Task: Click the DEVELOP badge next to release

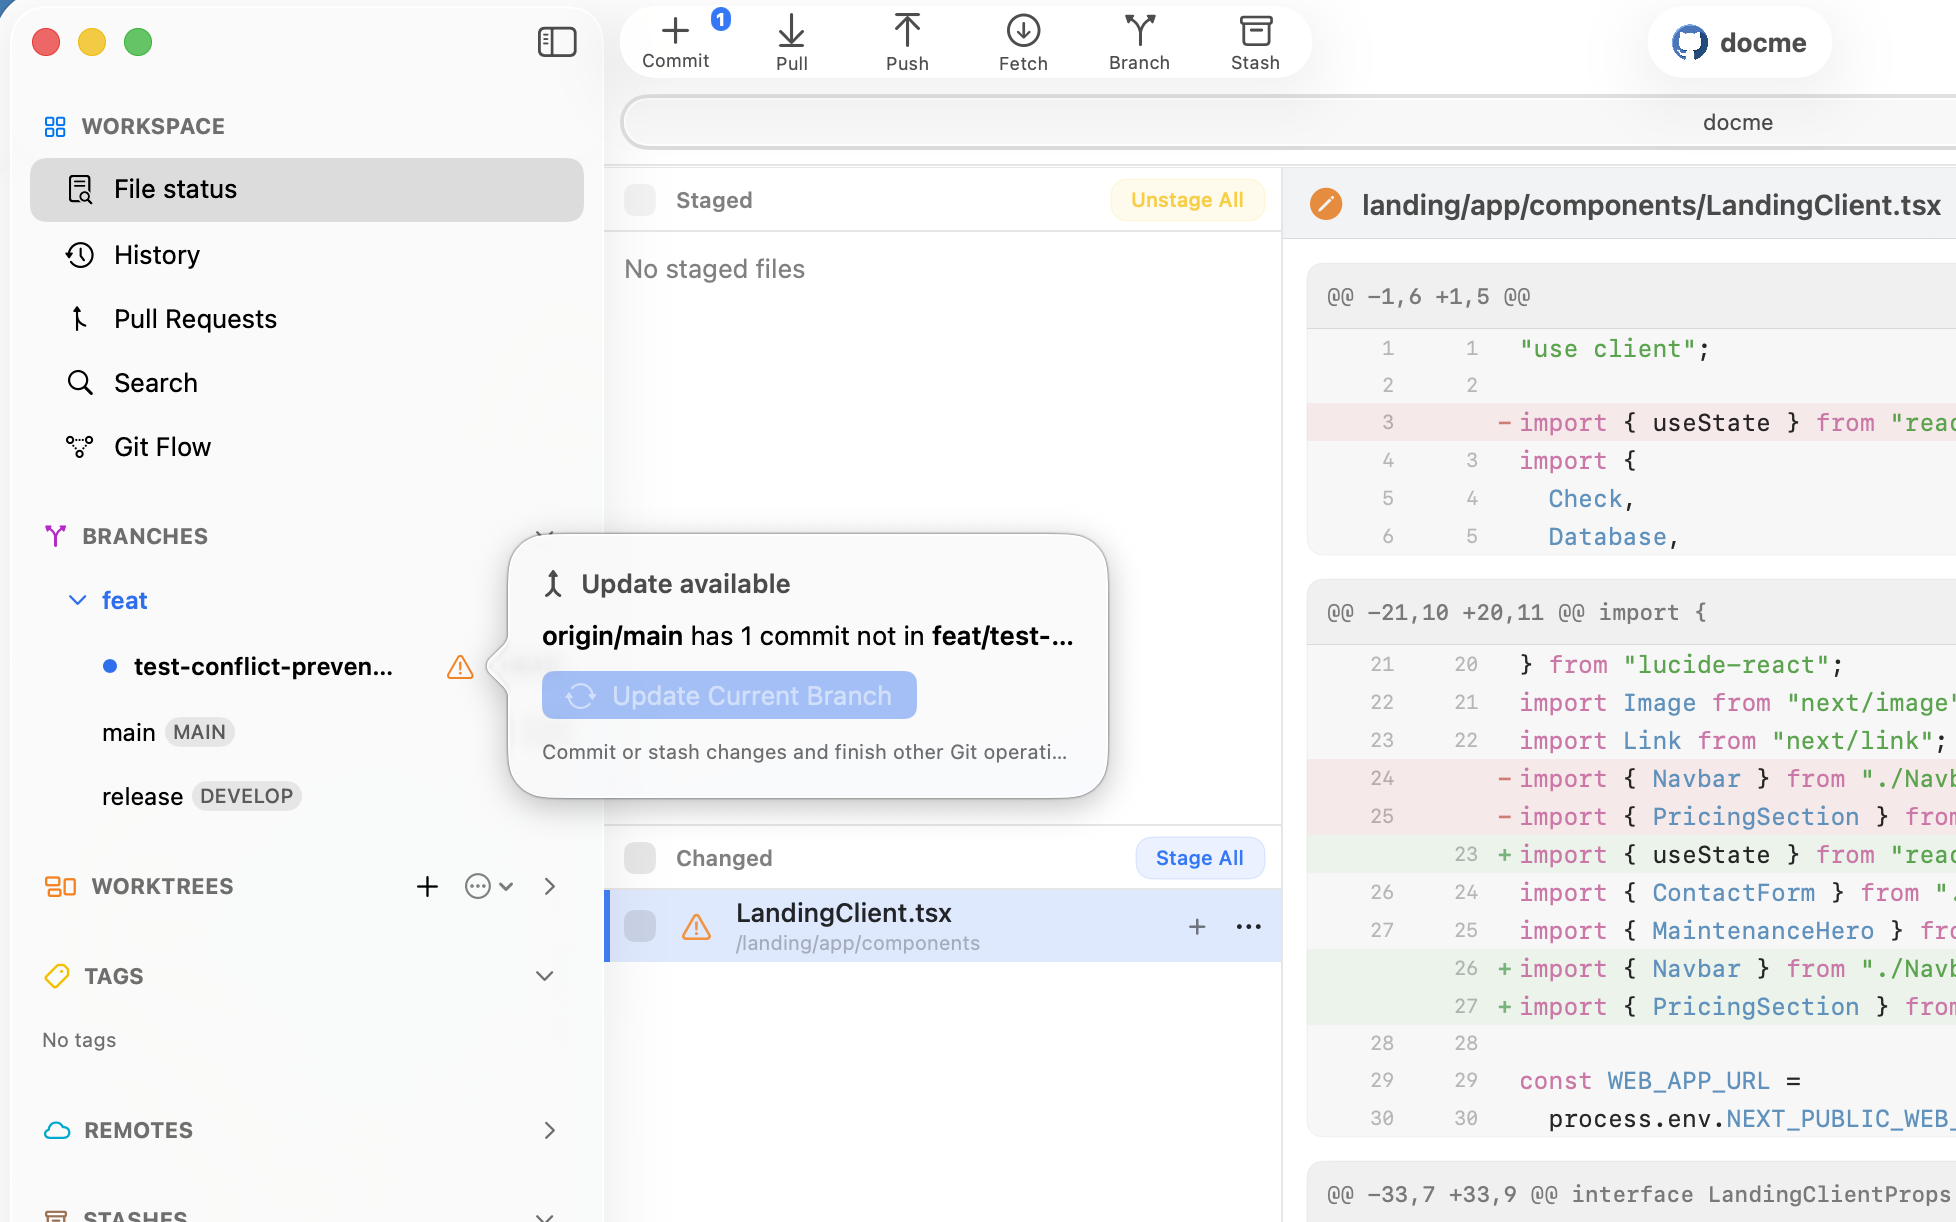Action: [x=246, y=796]
